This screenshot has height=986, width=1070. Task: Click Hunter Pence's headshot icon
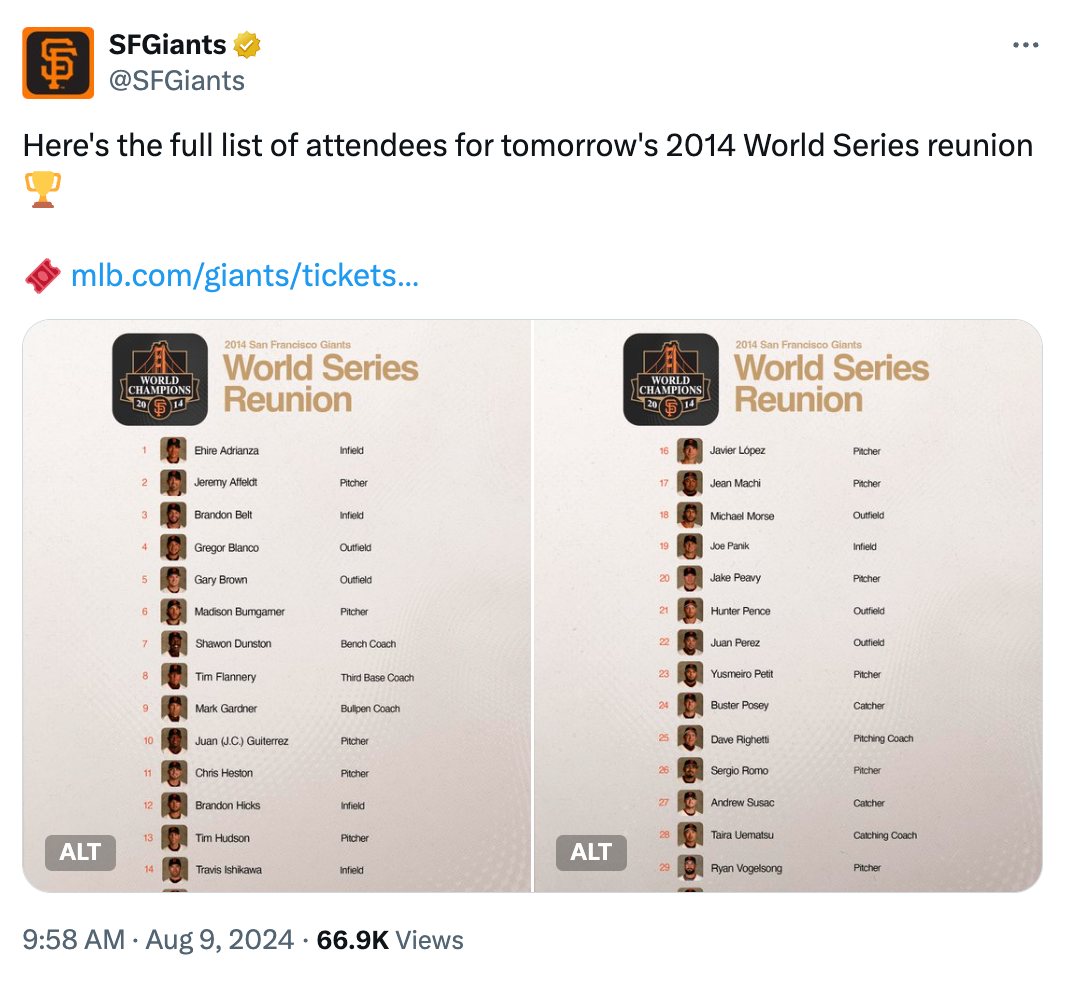[689, 610]
